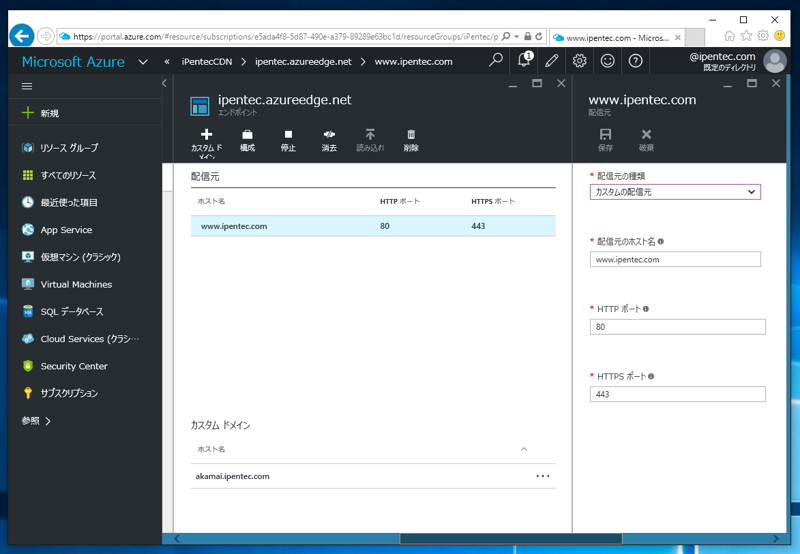This screenshot has height=554, width=800.
Task: Click the 停止 stop toolbar button
Action: [288, 140]
